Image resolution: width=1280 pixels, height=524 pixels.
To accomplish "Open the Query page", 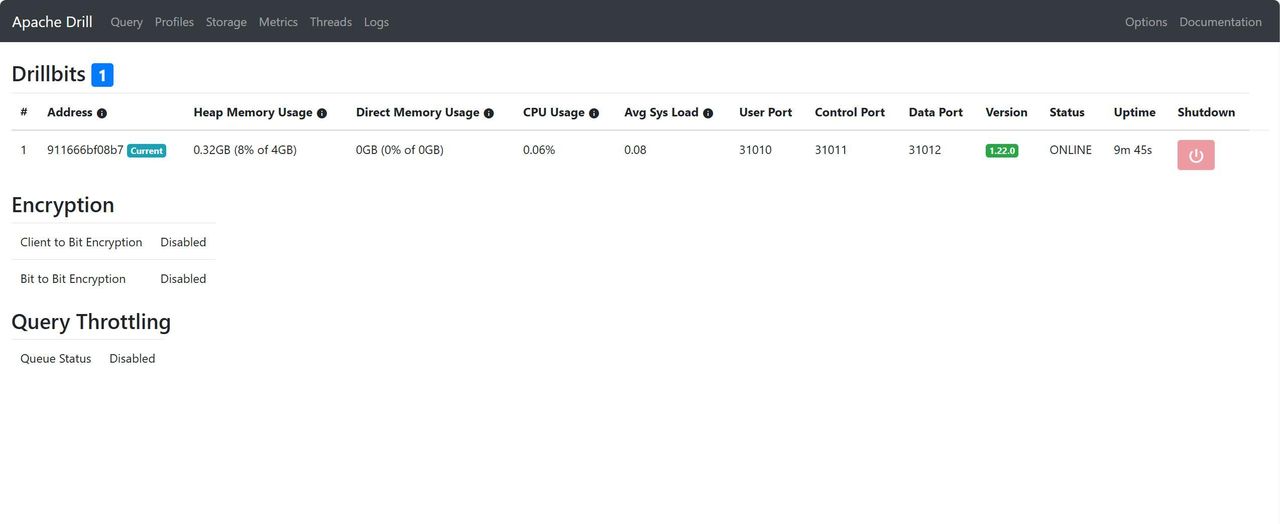I will tap(127, 22).
